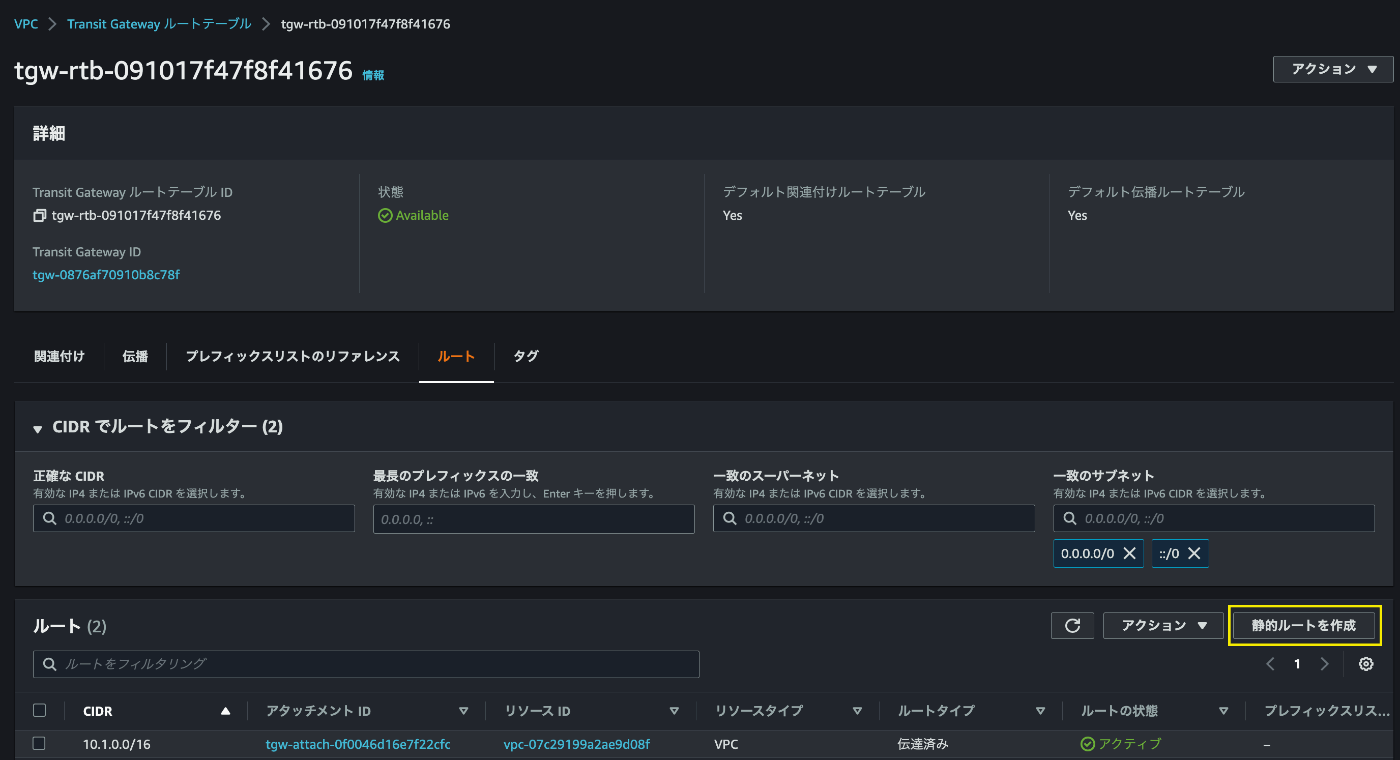Sort by ルートの状態 column
The width and height of the screenshot is (1400, 760).
click(1223, 711)
